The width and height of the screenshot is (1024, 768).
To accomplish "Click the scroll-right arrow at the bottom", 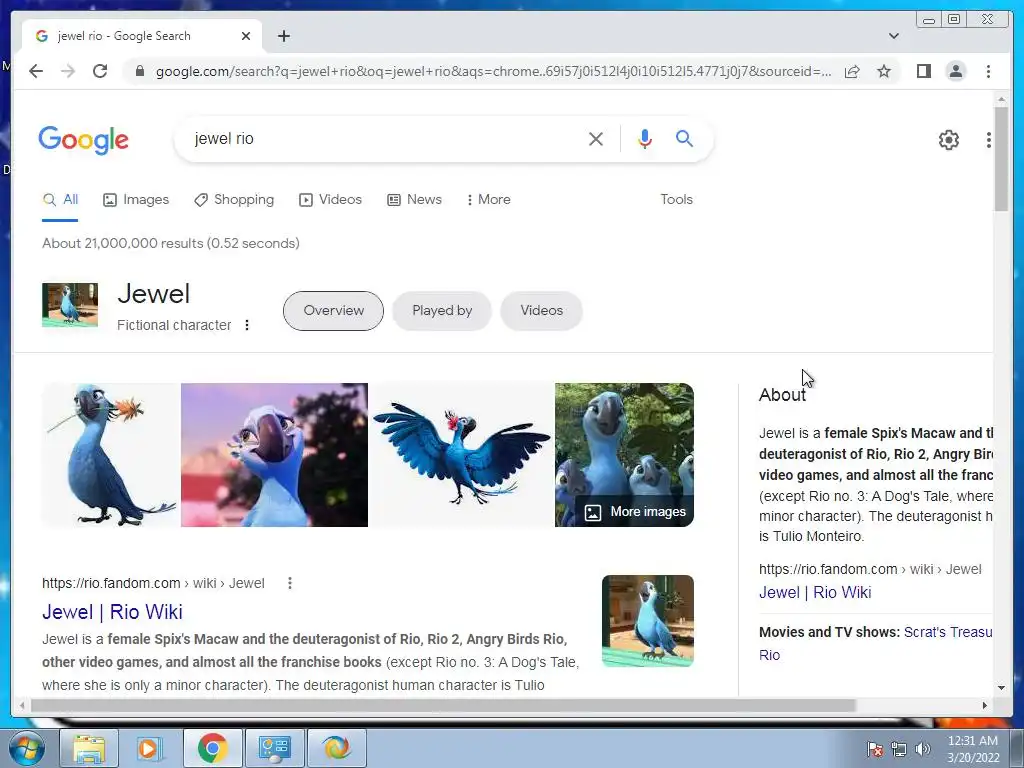I will click(x=985, y=705).
